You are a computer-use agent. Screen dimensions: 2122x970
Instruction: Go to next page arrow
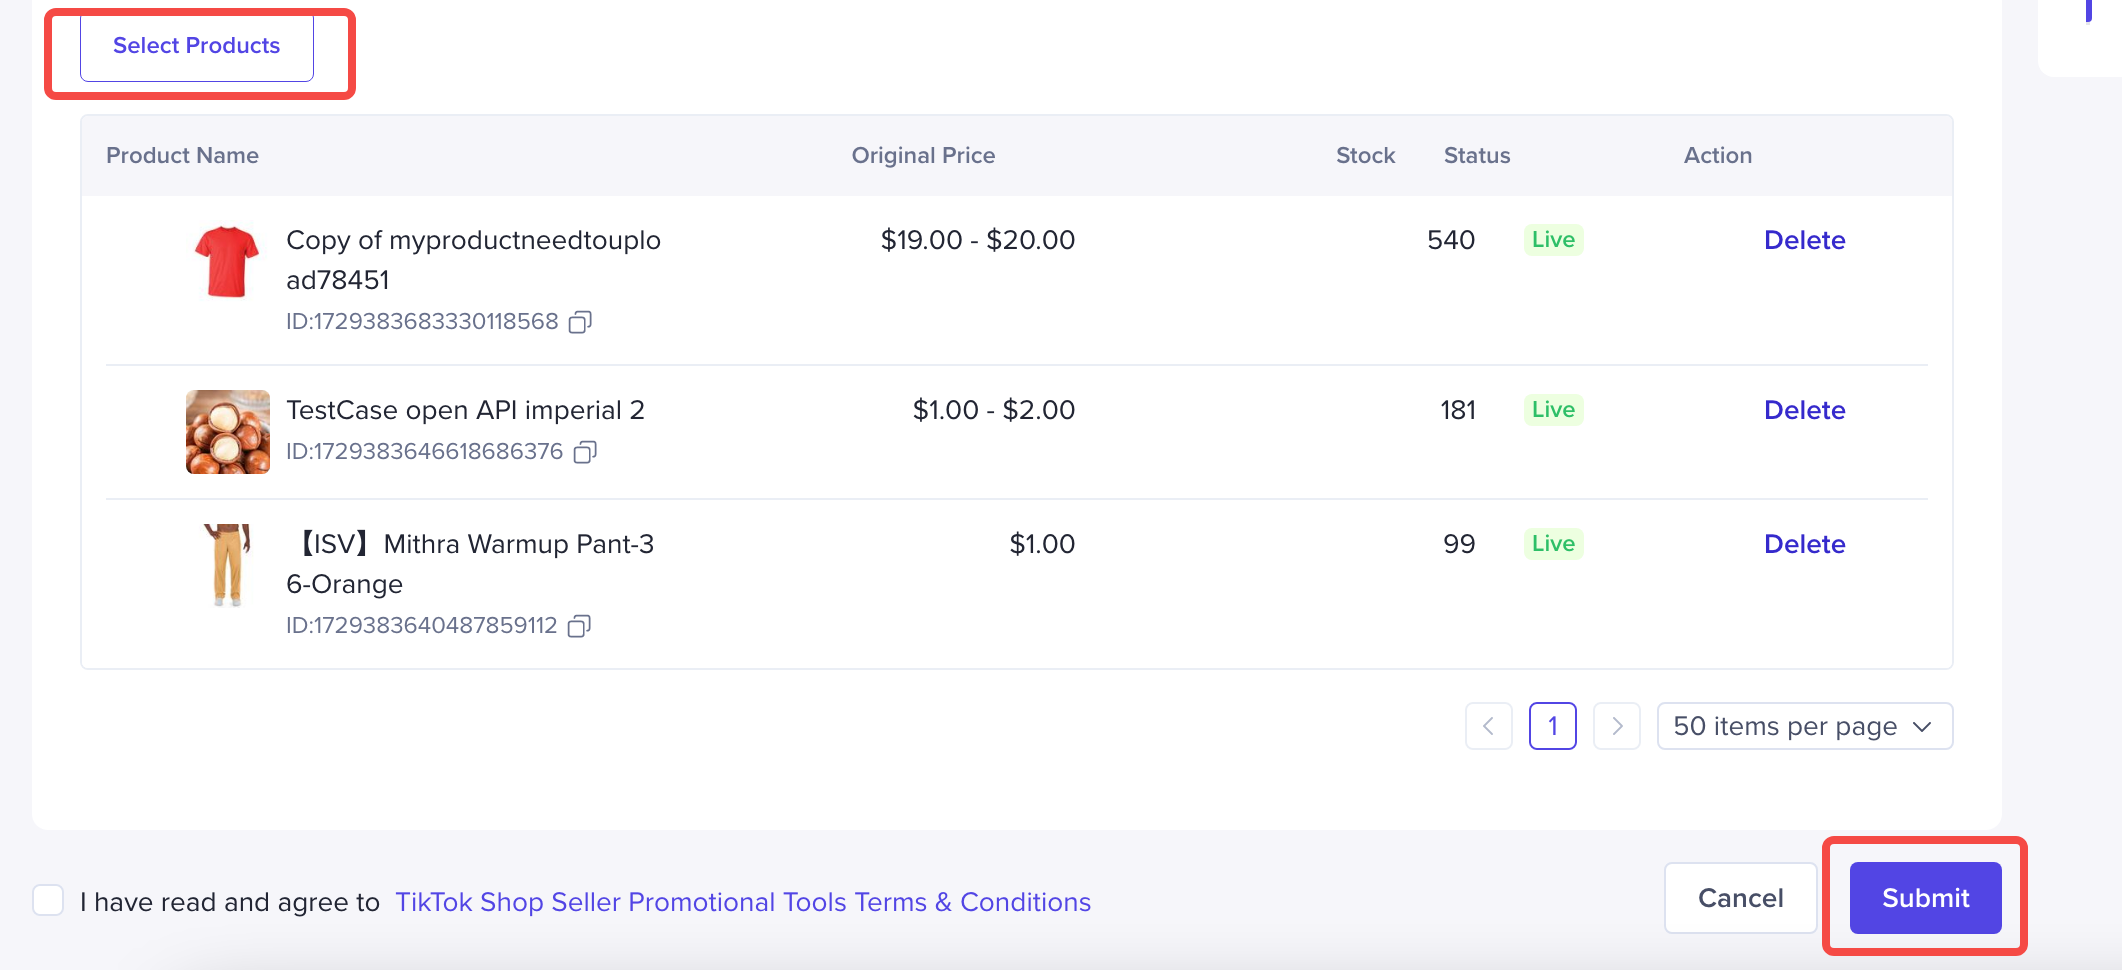pyautogui.click(x=1616, y=726)
